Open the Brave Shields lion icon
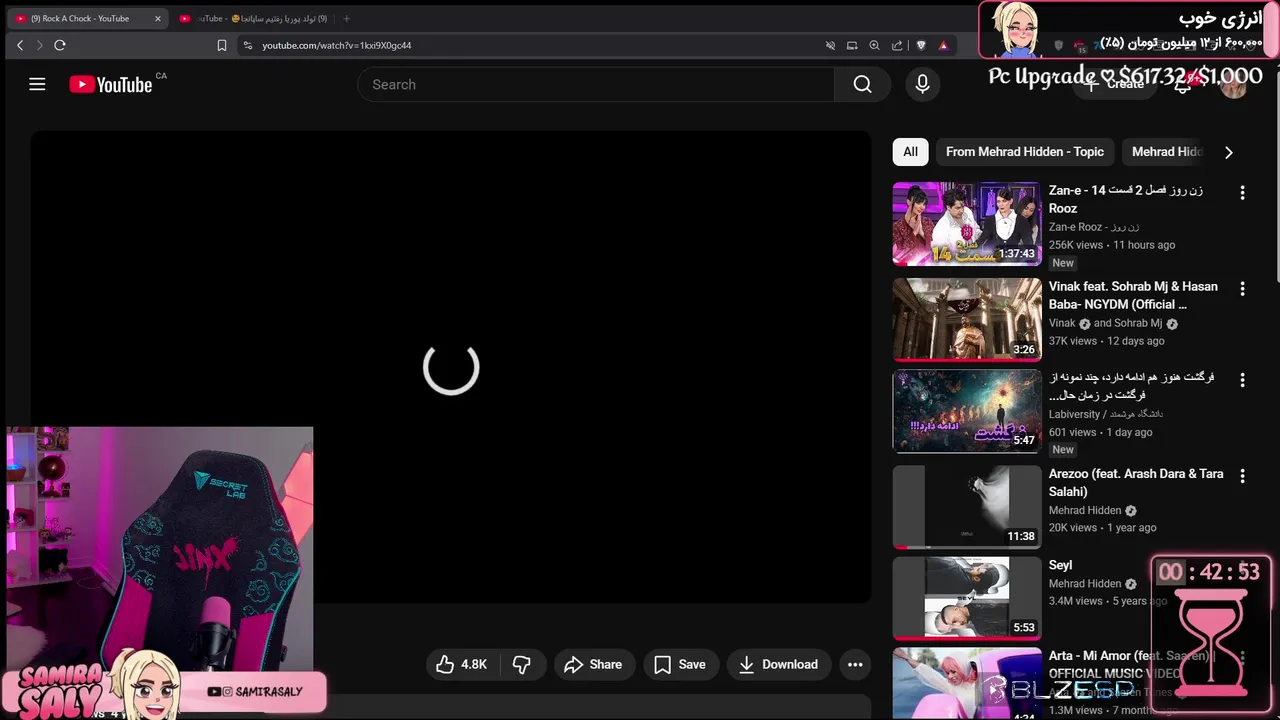Screen dimensions: 1280x720 coord(921,45)
